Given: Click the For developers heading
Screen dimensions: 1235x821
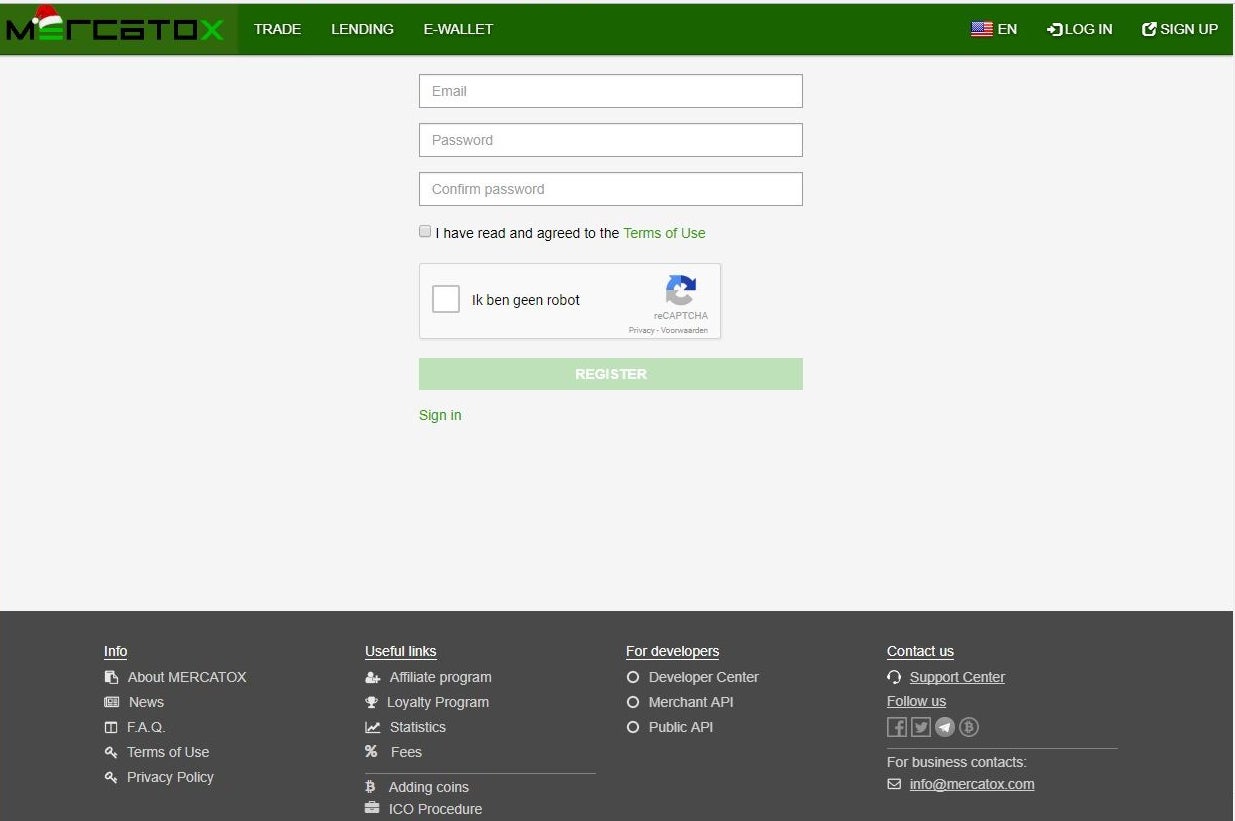Looking at the screenshot, I should pos(673,651).
